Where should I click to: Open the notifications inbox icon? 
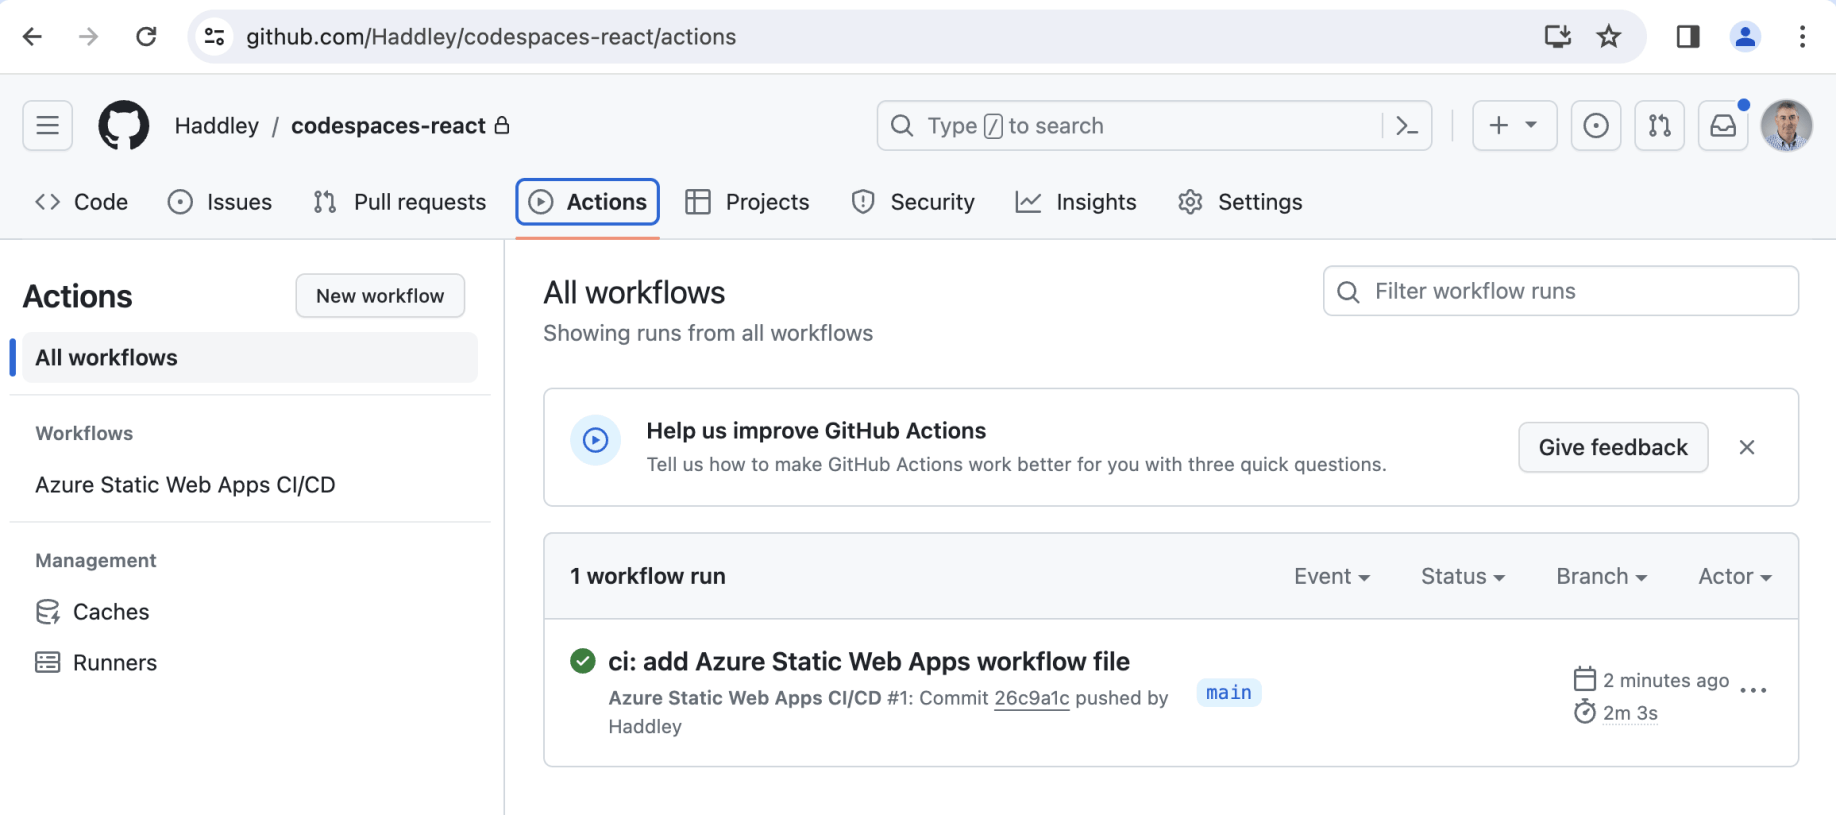point(1723,126)
